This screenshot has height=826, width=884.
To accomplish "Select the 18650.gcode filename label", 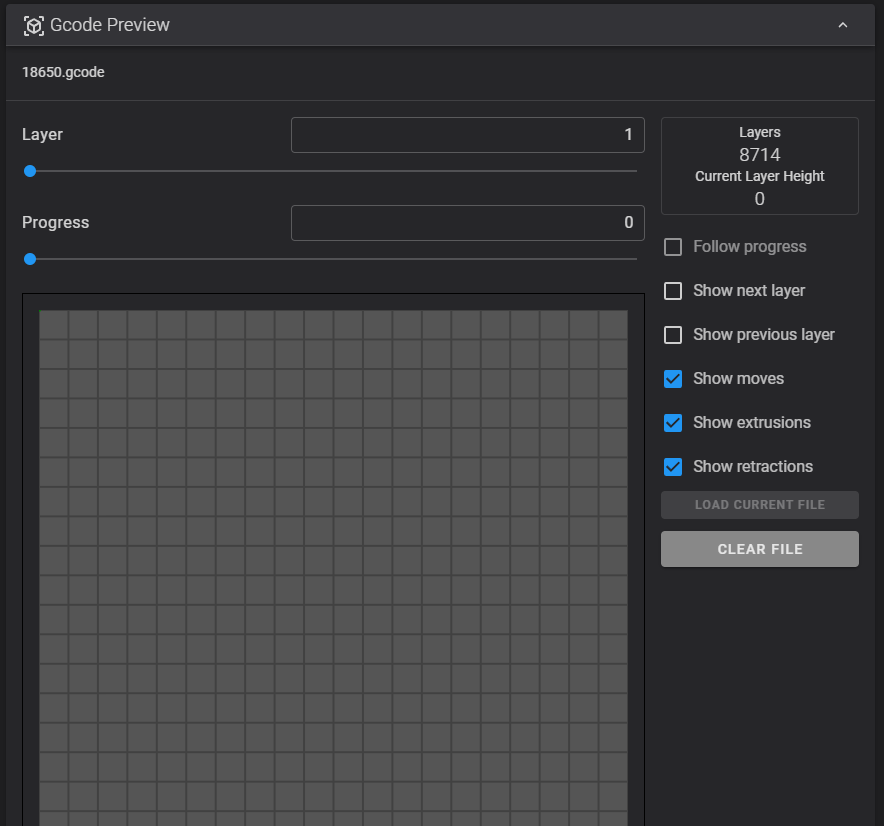I will click(63, 72).
